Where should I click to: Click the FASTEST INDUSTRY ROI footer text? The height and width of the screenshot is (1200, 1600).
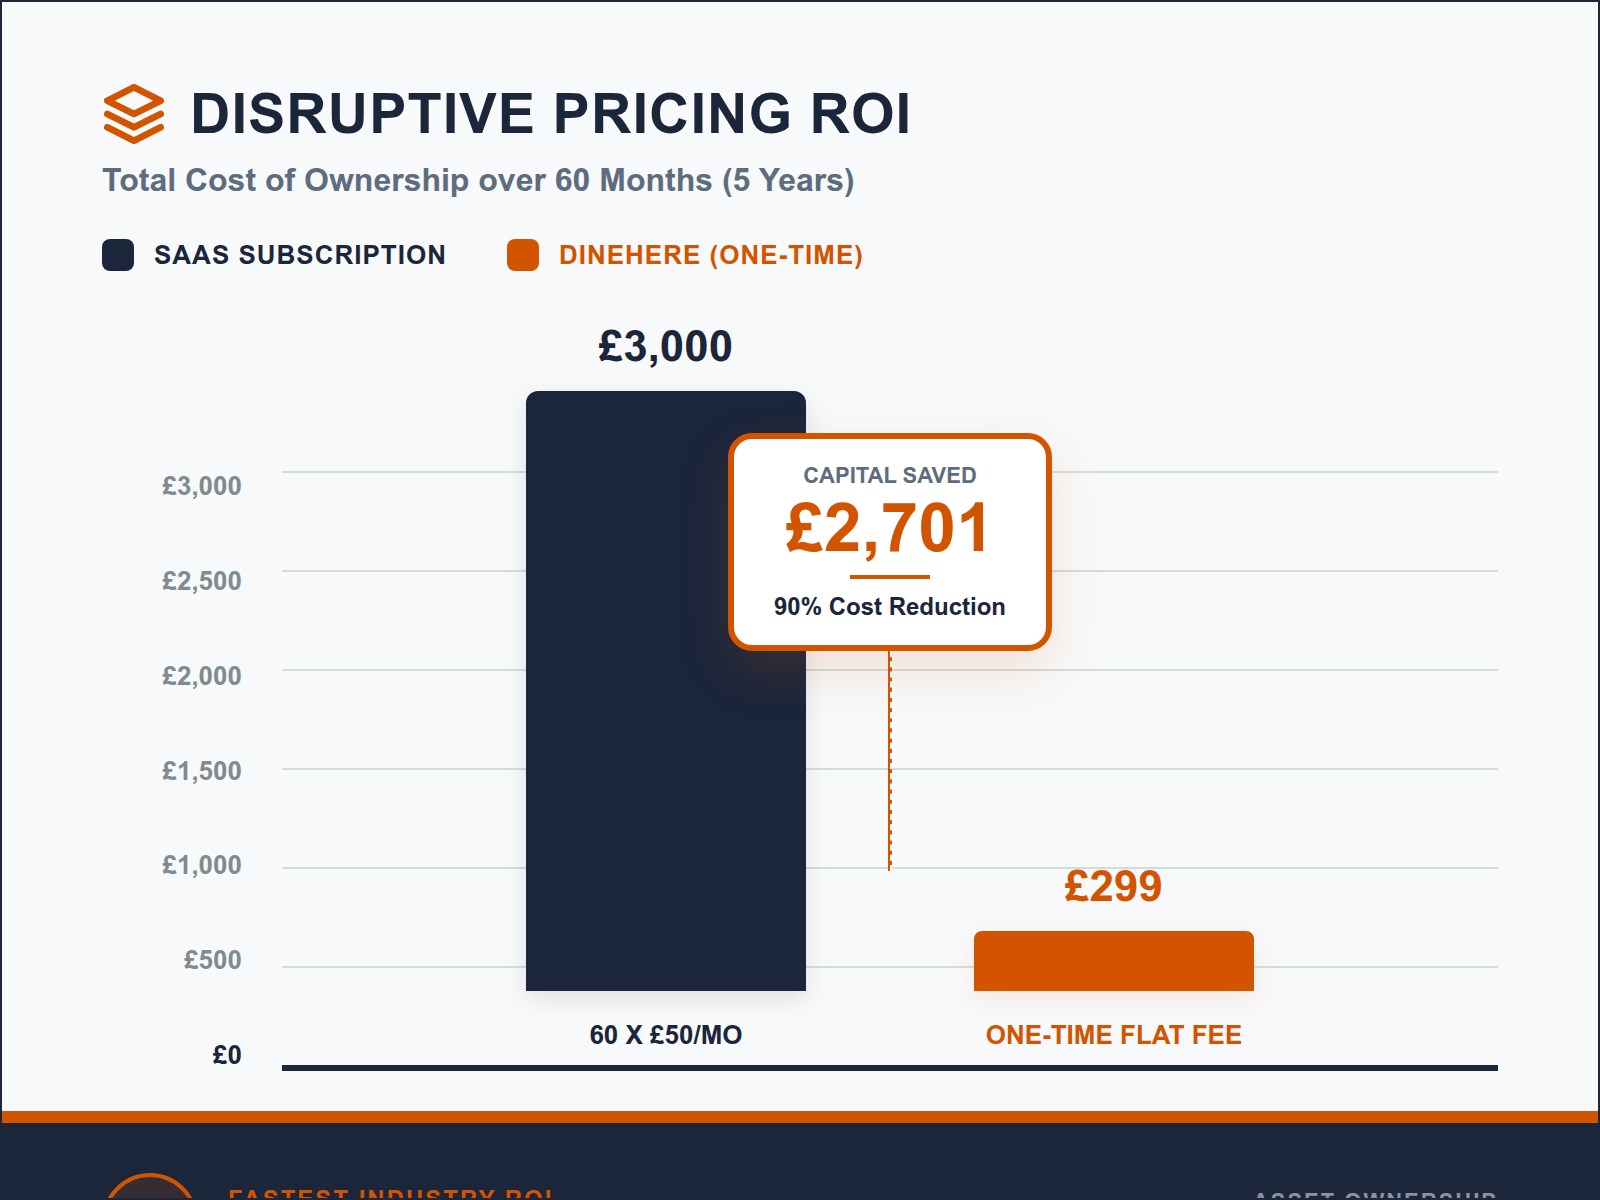391,1193
